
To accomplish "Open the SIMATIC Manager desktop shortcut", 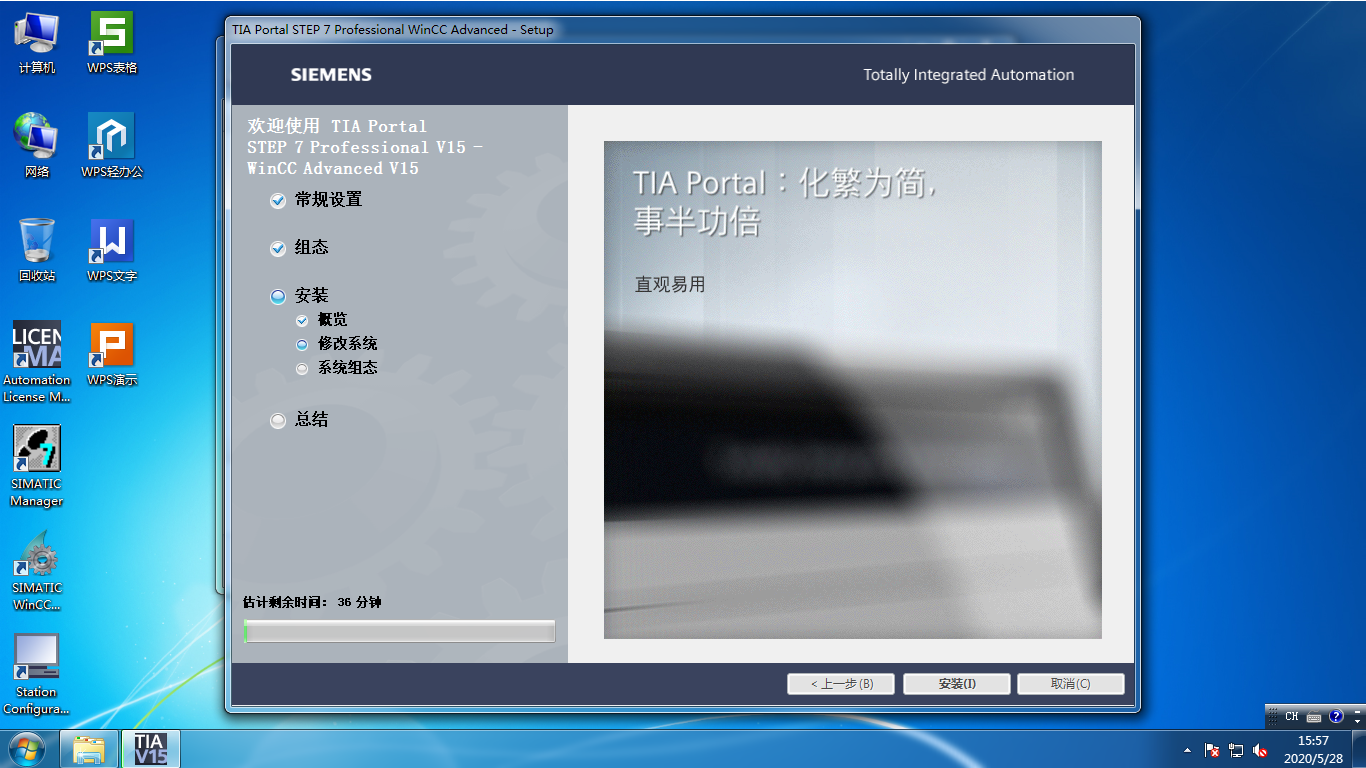I will [x=37, y=466].
